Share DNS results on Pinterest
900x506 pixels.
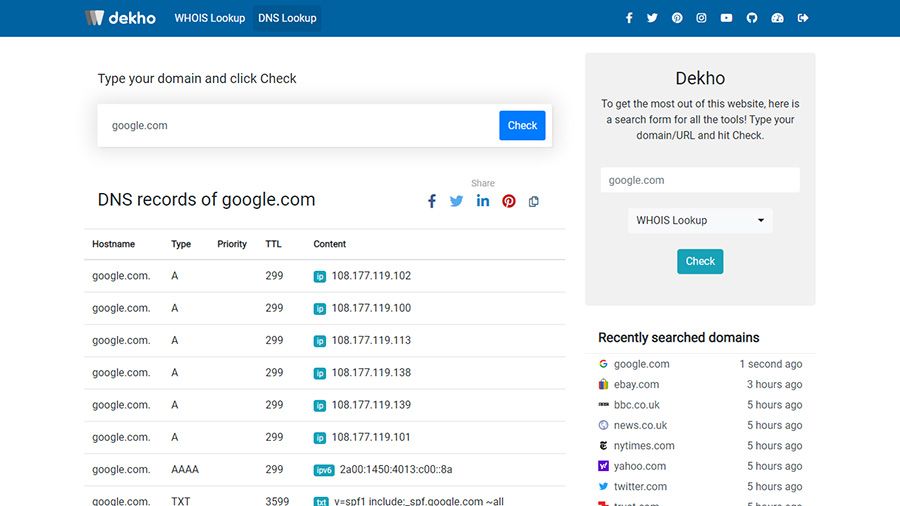(509, 201)
